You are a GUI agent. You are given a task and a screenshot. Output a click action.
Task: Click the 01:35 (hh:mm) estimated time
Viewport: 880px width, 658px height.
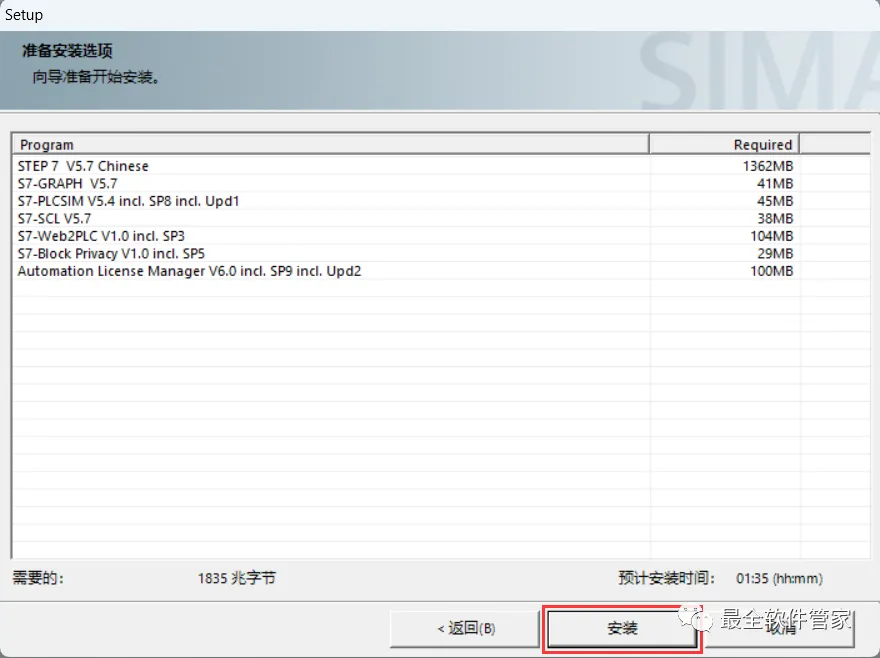779,578
